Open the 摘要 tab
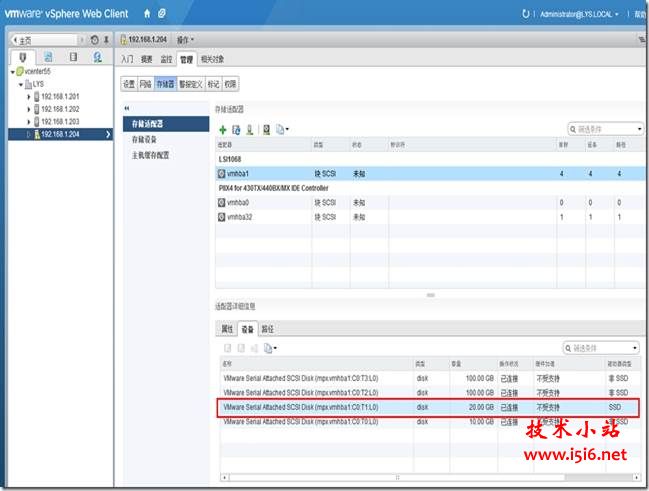Screen dimensions: 649x491 coord(147,59)
